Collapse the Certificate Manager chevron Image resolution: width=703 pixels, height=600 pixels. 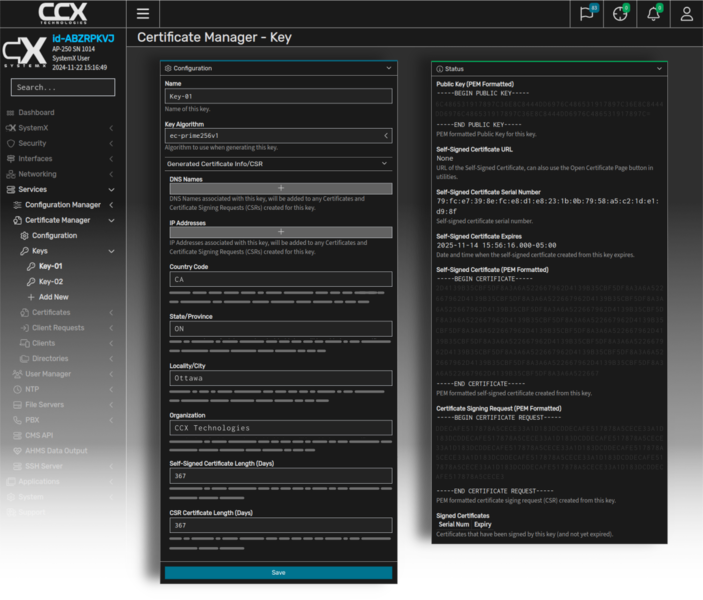[x=111, y=220]
